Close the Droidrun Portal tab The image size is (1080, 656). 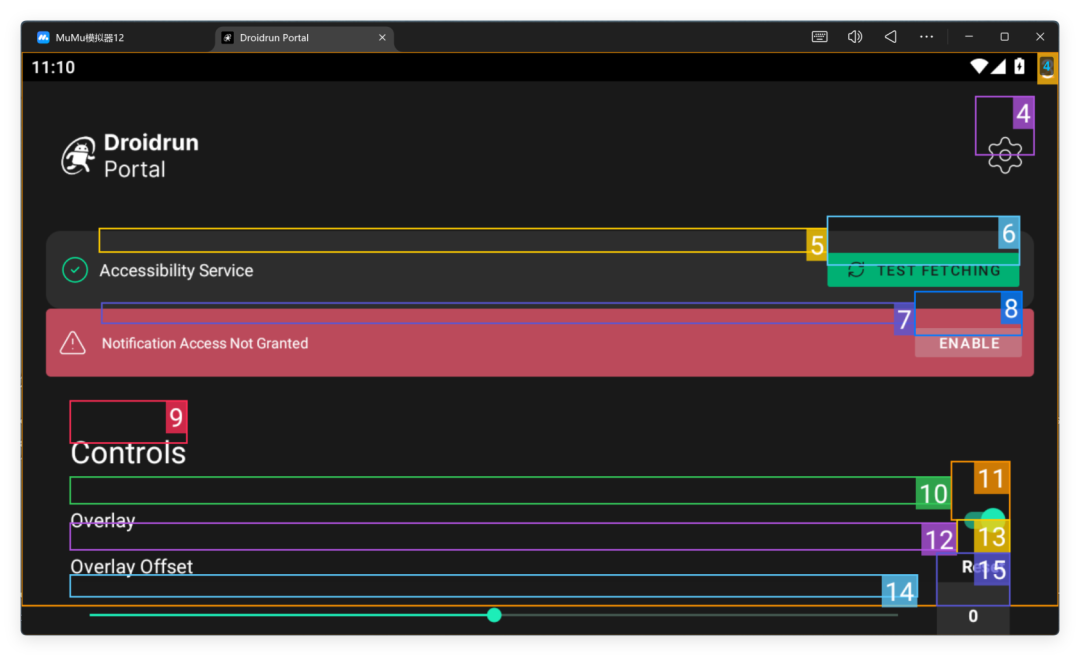click(382, 37)
